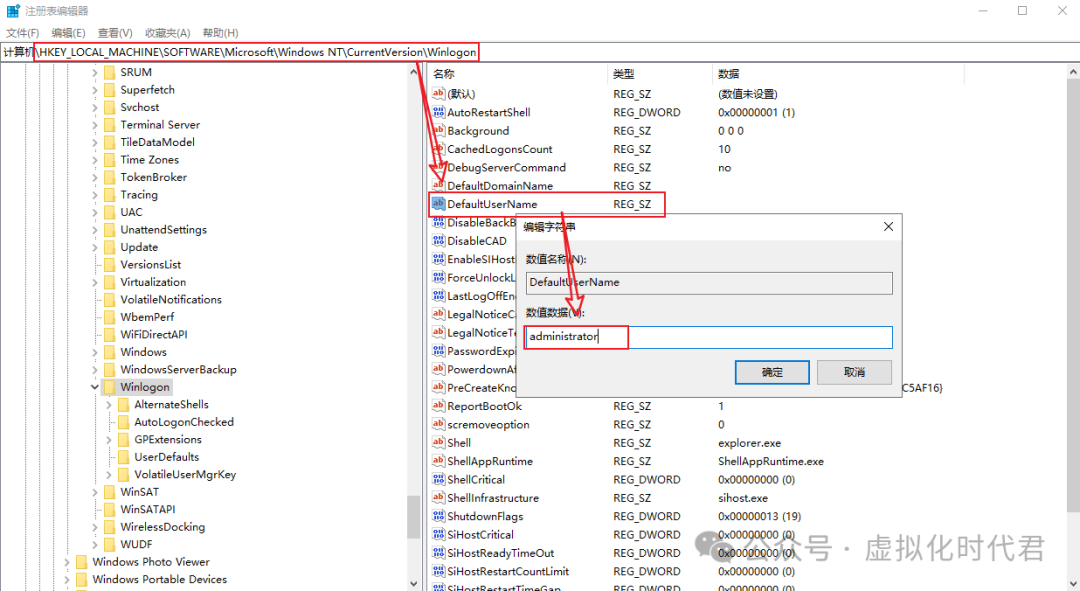Expand the GPExtensions subkey
Viewport: 1080px width, 591px height.
pyautogui.click(x=109, y=439)
